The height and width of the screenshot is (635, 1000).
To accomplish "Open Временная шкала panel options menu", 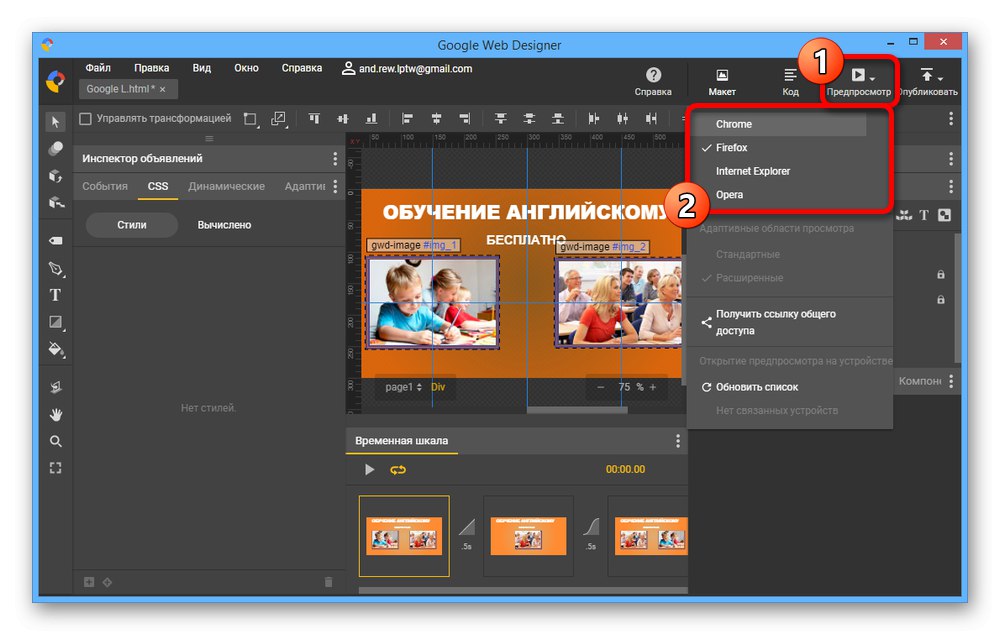I will [677, 441].
